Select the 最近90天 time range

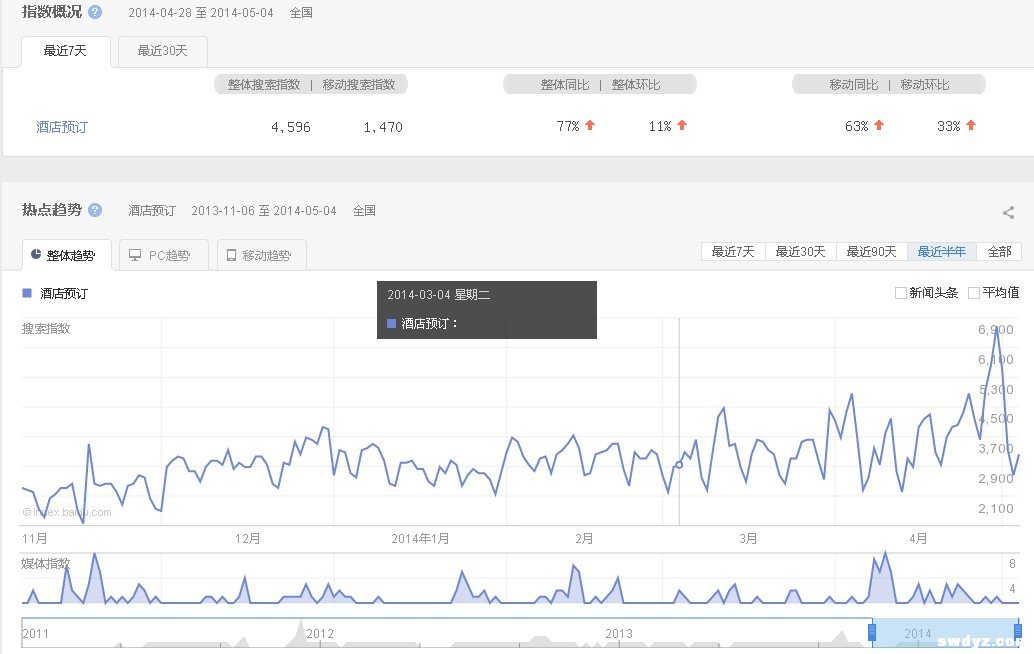coord(873,252)
